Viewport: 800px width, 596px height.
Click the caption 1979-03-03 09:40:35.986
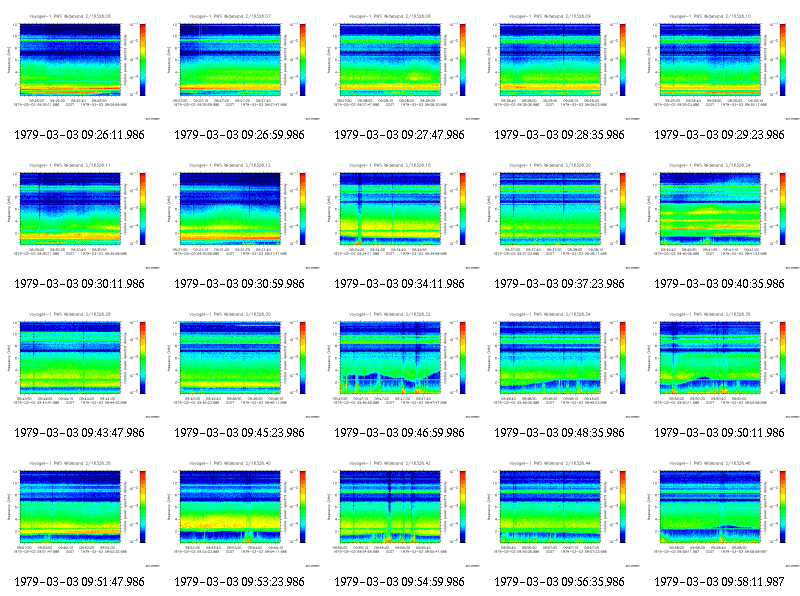click(x=719, y=284)
